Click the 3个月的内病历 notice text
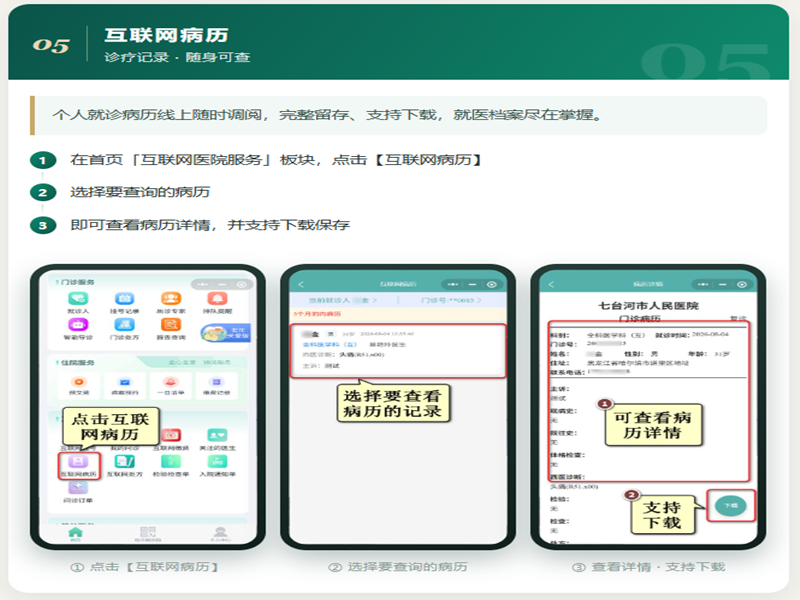The width and height of the screenshot is (800, 600). click(317, 314)
